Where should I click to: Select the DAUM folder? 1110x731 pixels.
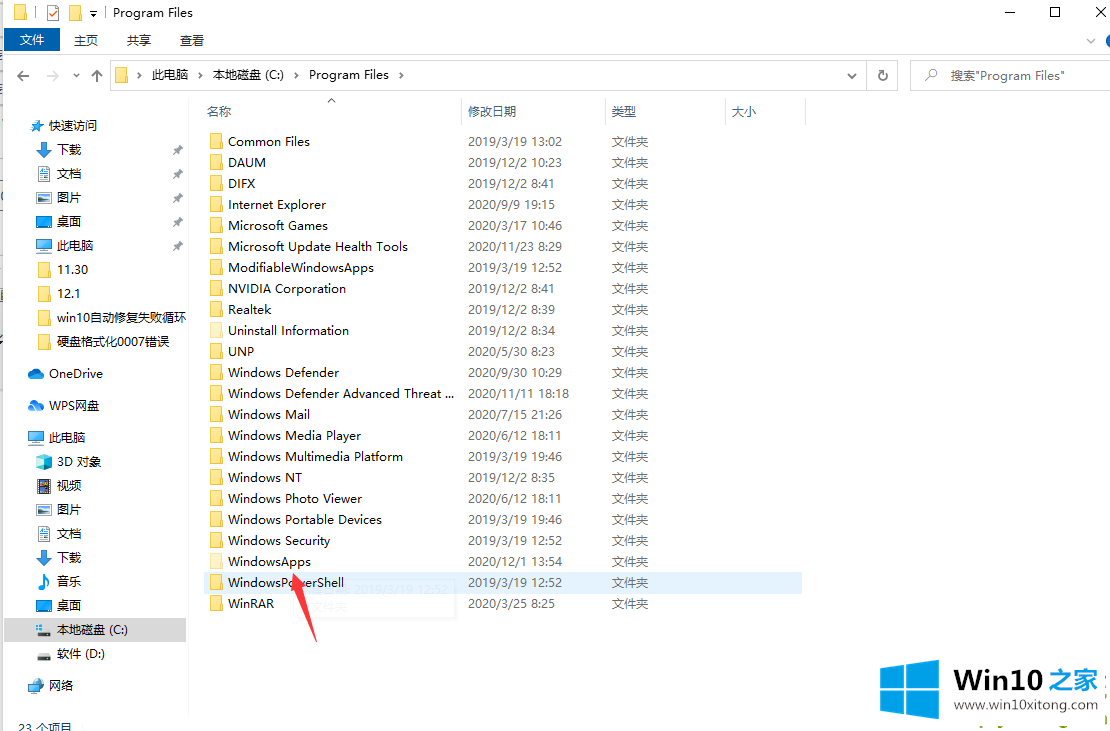[247, 163]
